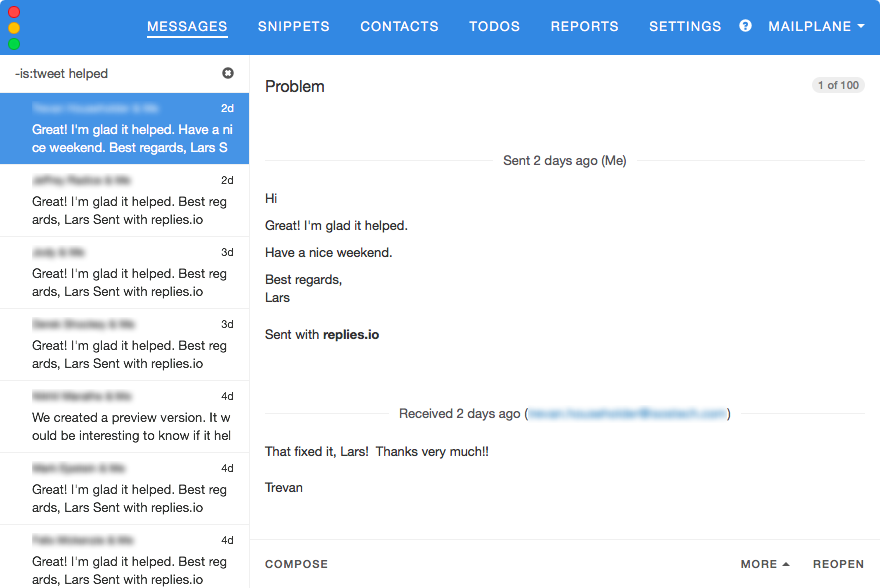Expand the MAILPLANE account dropdown

pos(816,26)
